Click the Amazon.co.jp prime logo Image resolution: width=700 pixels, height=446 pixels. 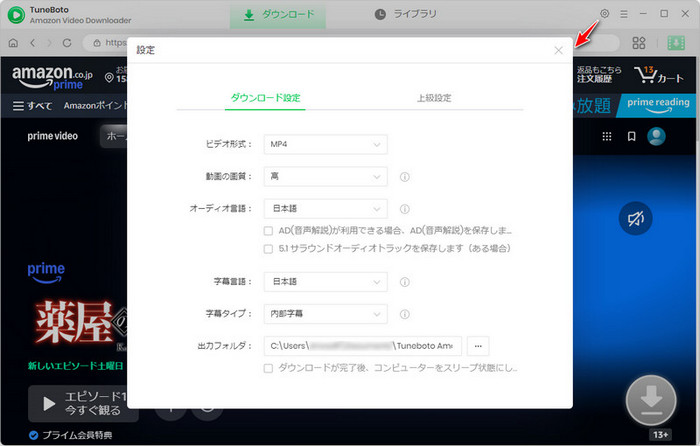52,77
